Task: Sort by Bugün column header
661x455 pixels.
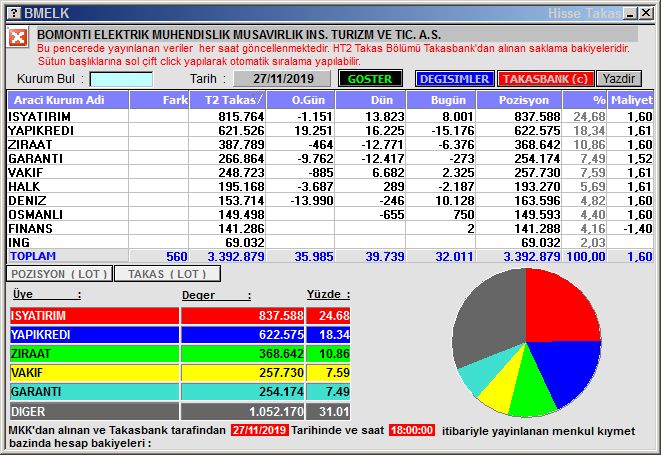Action: (441, 100)
